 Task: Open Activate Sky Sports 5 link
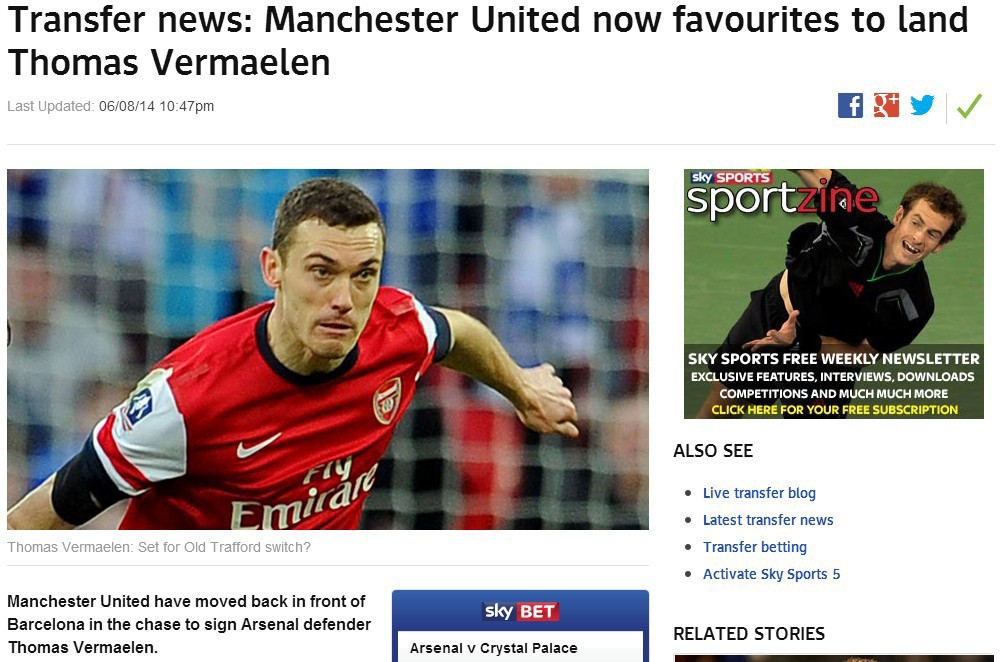point(771,574)
